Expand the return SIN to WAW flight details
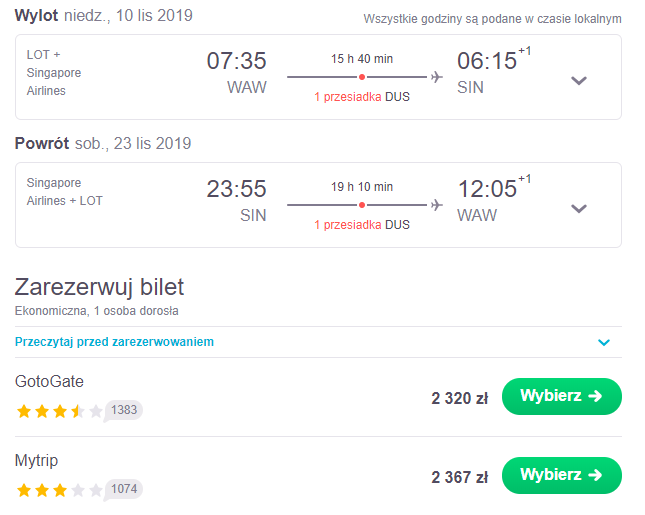645x515 pixels. (579, 209)
